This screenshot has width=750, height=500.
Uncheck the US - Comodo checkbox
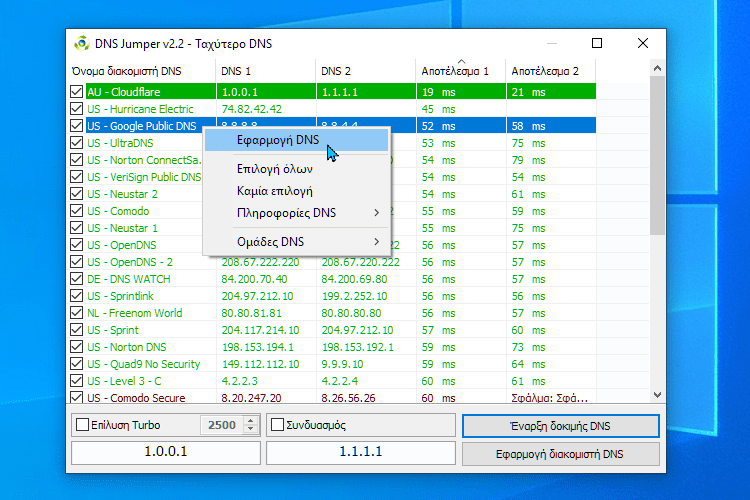pyautogui.click(x=76, y=211)
